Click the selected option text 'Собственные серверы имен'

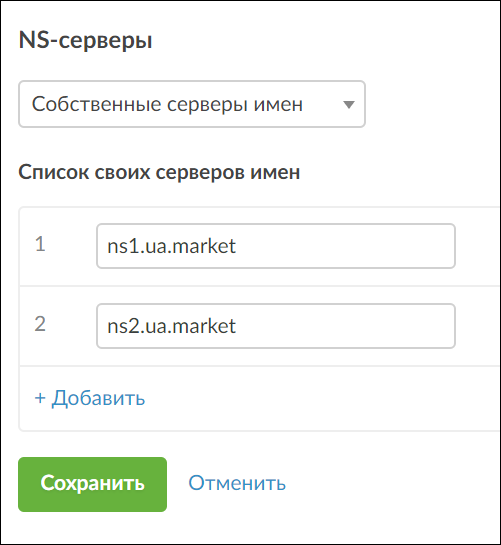[168, 104]
